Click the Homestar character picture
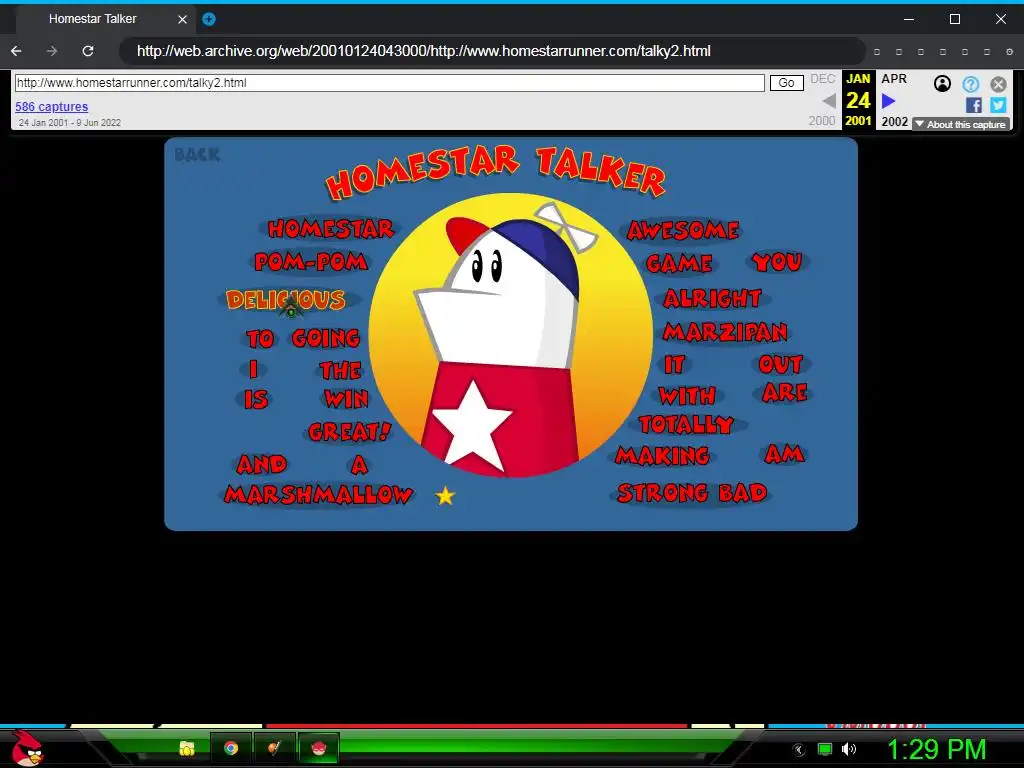Image resolution: width=1024 pixels, height=768 pixels. pyautogui.click(x=511, y=335)
